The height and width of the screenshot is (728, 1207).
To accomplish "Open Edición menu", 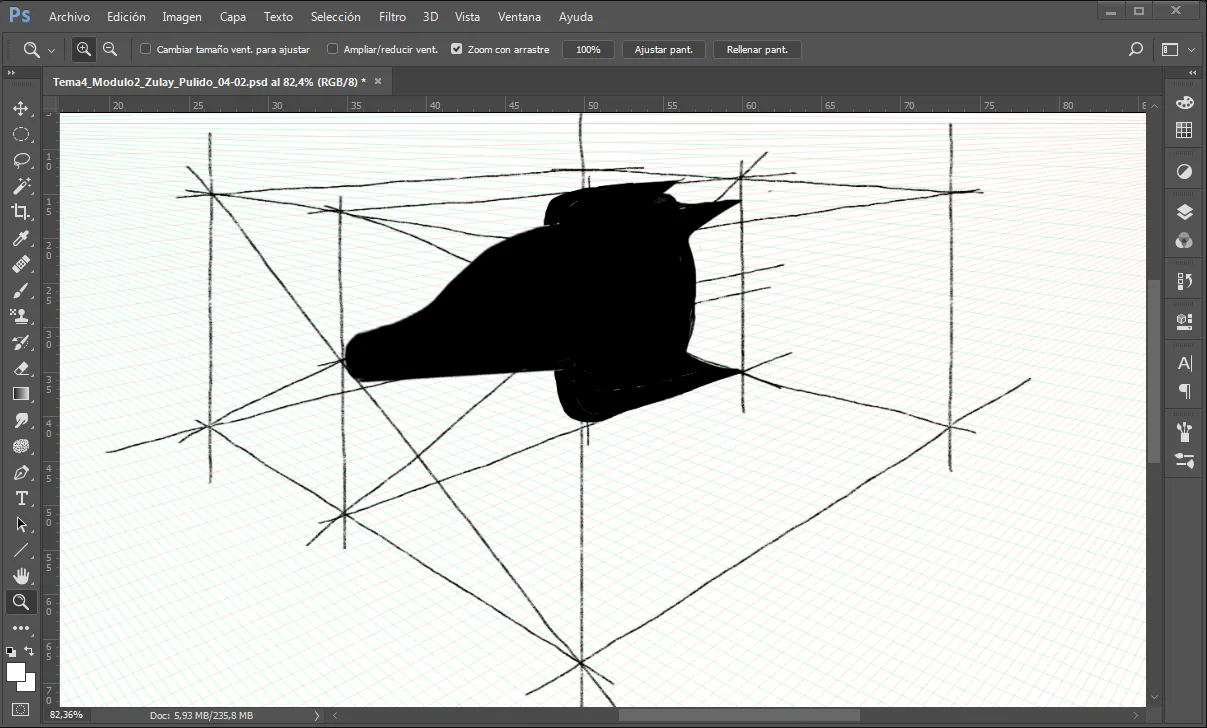I will pos(126,17).
